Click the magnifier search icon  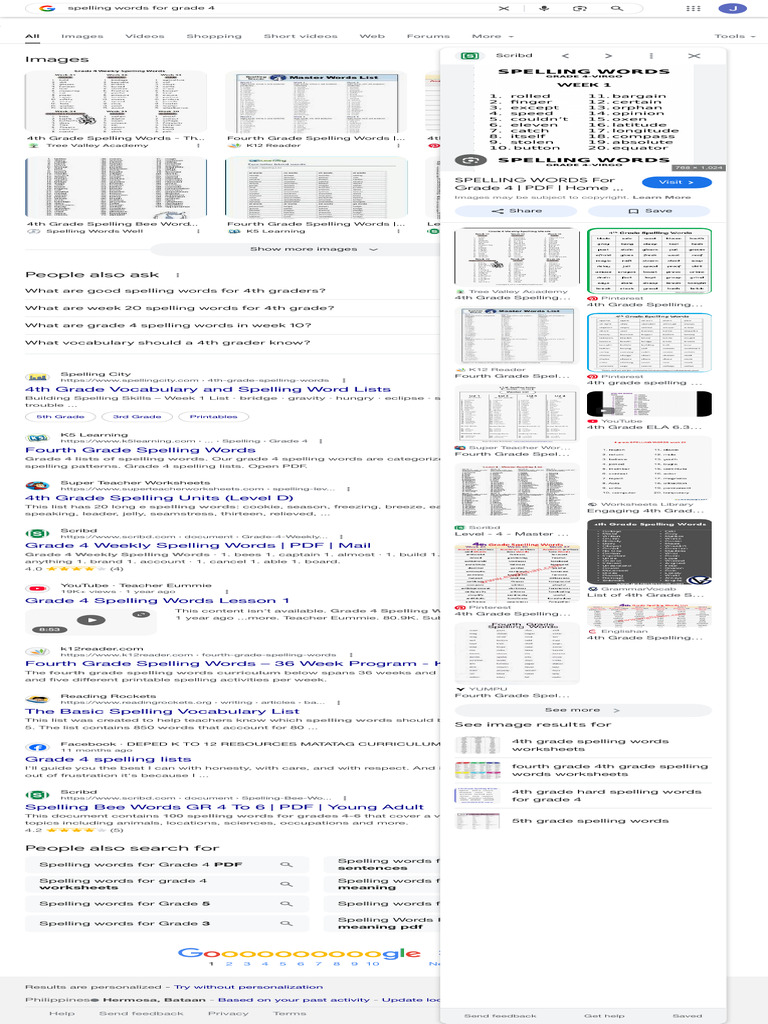point(616,8)
